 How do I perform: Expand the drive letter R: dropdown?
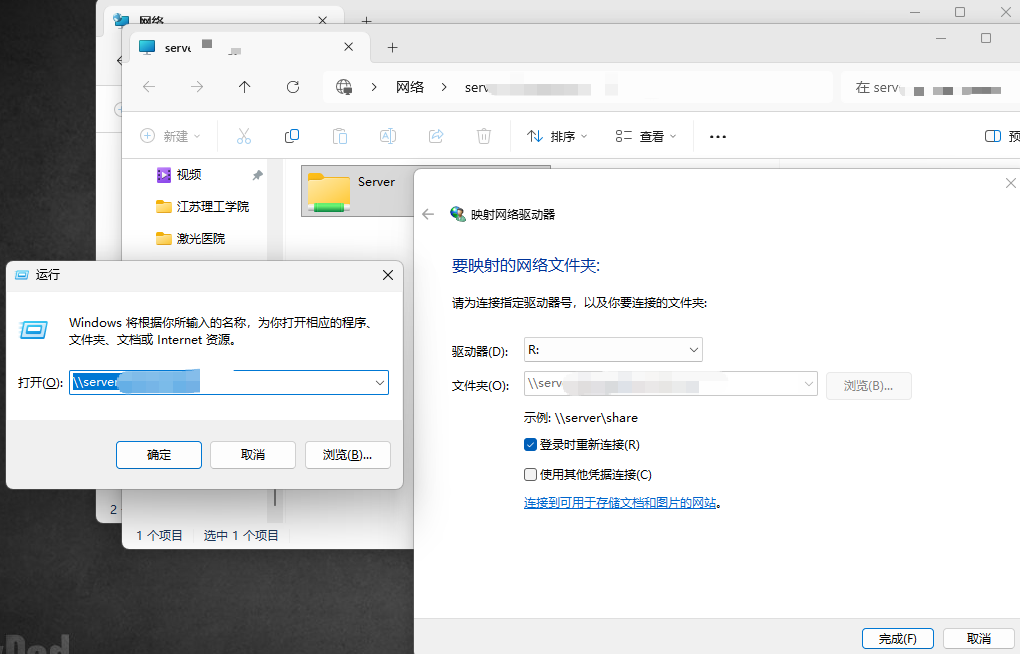click(x=693, y=350)
